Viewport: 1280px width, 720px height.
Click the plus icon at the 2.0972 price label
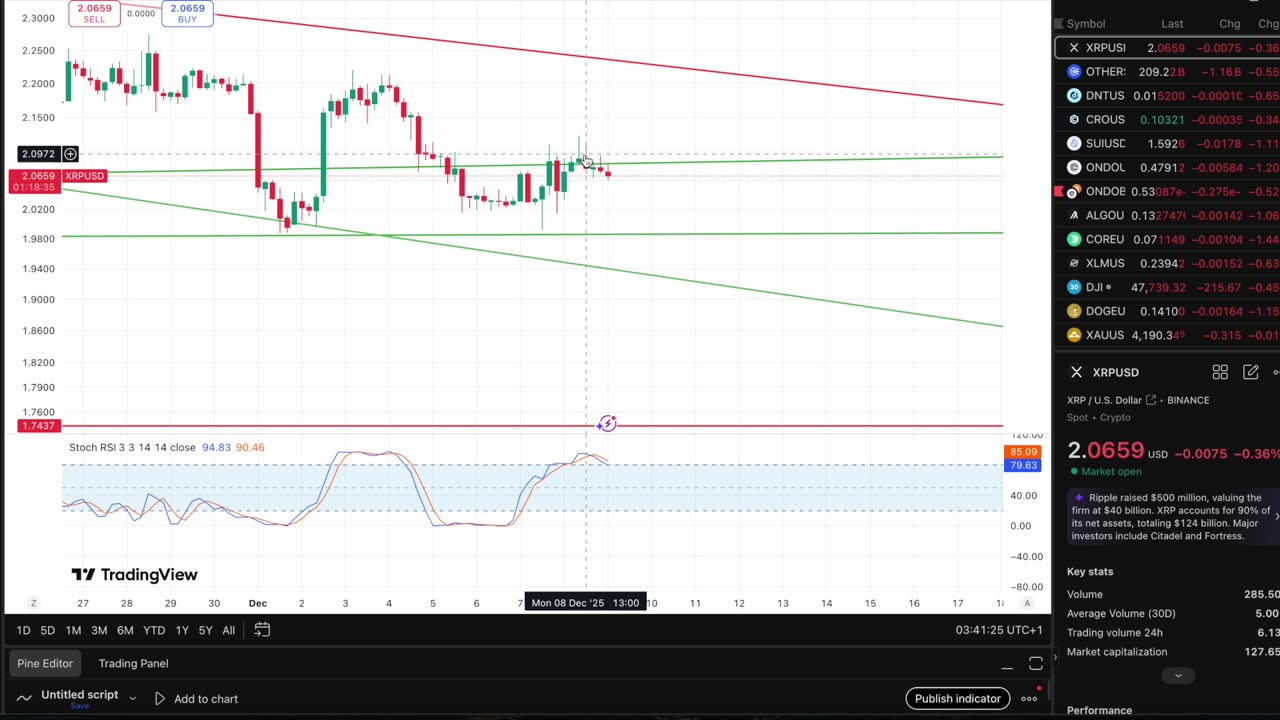70,154
